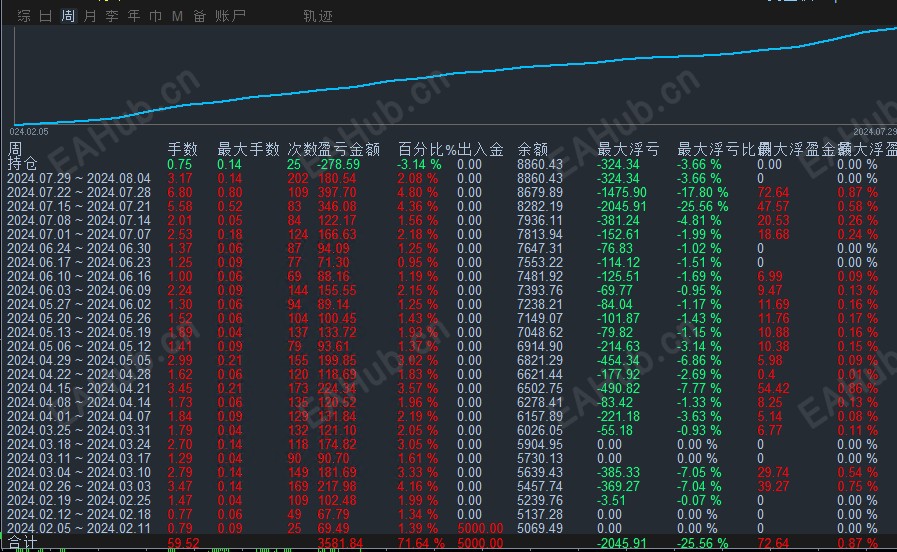The width and height of the screenshot is (897, 552).
Task: Select the row 2024.06.03 ~ 2024.06.09
Action: [448, 291]
